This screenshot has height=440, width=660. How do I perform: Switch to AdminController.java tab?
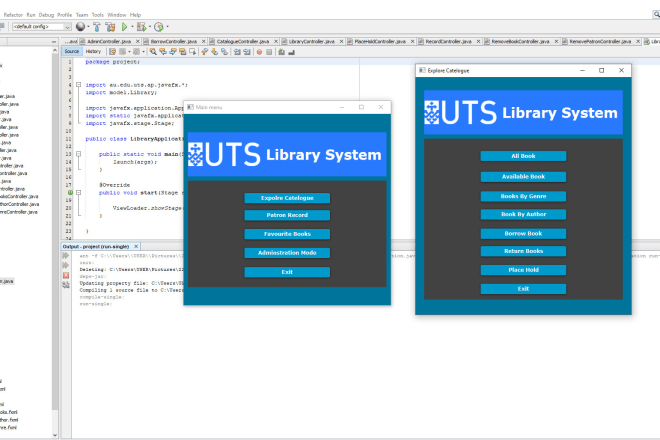[x=109, y=41]
